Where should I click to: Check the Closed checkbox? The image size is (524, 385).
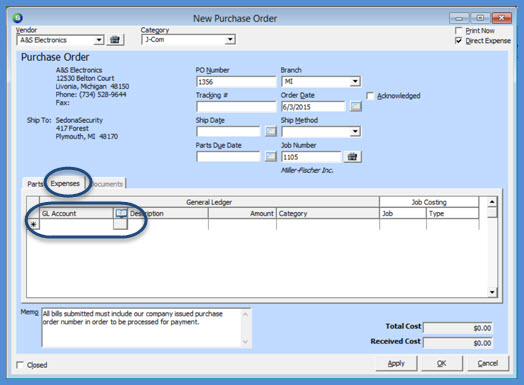20,365
